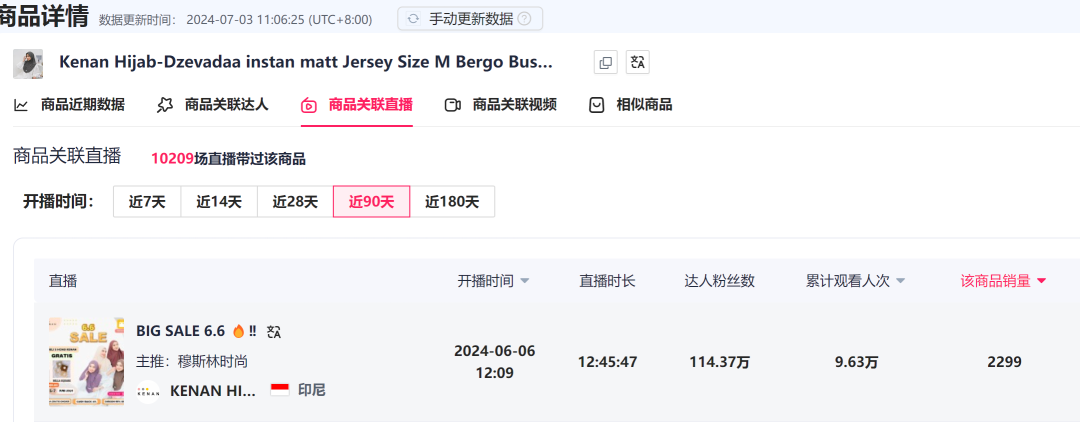Viewport: 1080px width, 422px height.
Task: Click the 手动更新数据 button
Action: coord(470,18)
